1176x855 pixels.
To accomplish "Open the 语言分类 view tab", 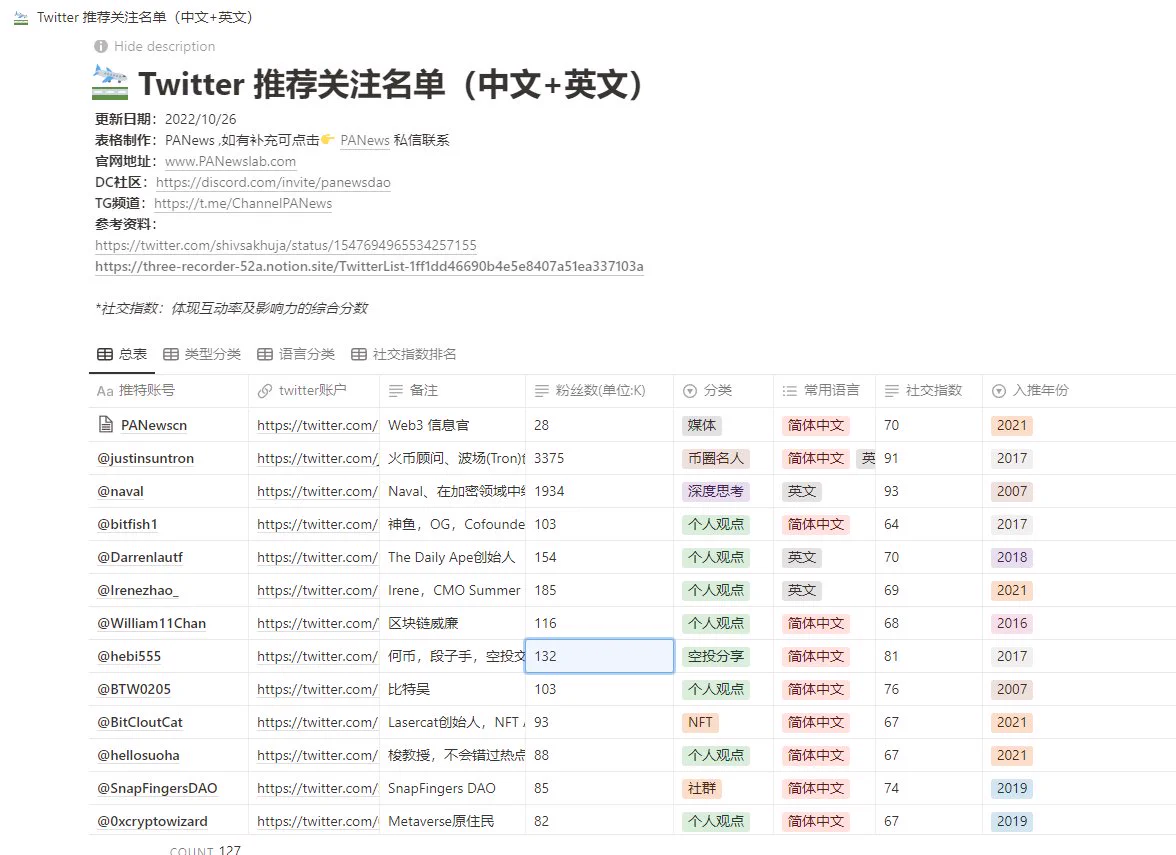I will pos(296,354).
